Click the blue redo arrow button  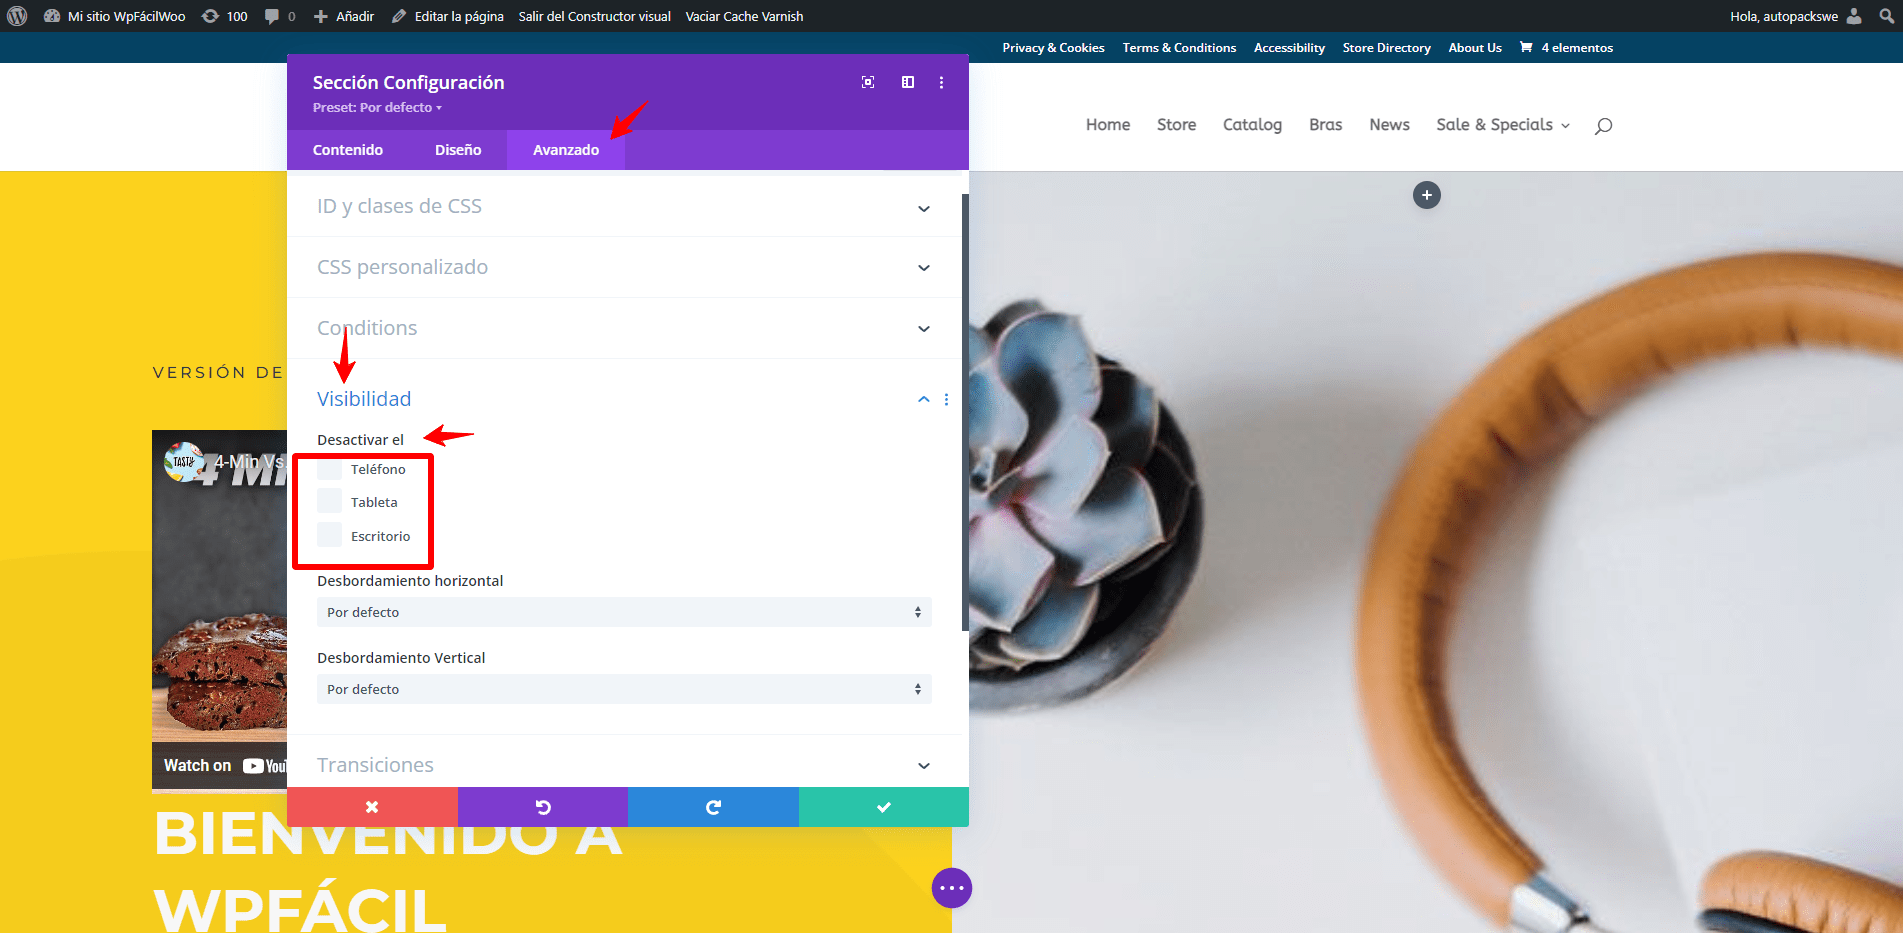pos(713,807)
